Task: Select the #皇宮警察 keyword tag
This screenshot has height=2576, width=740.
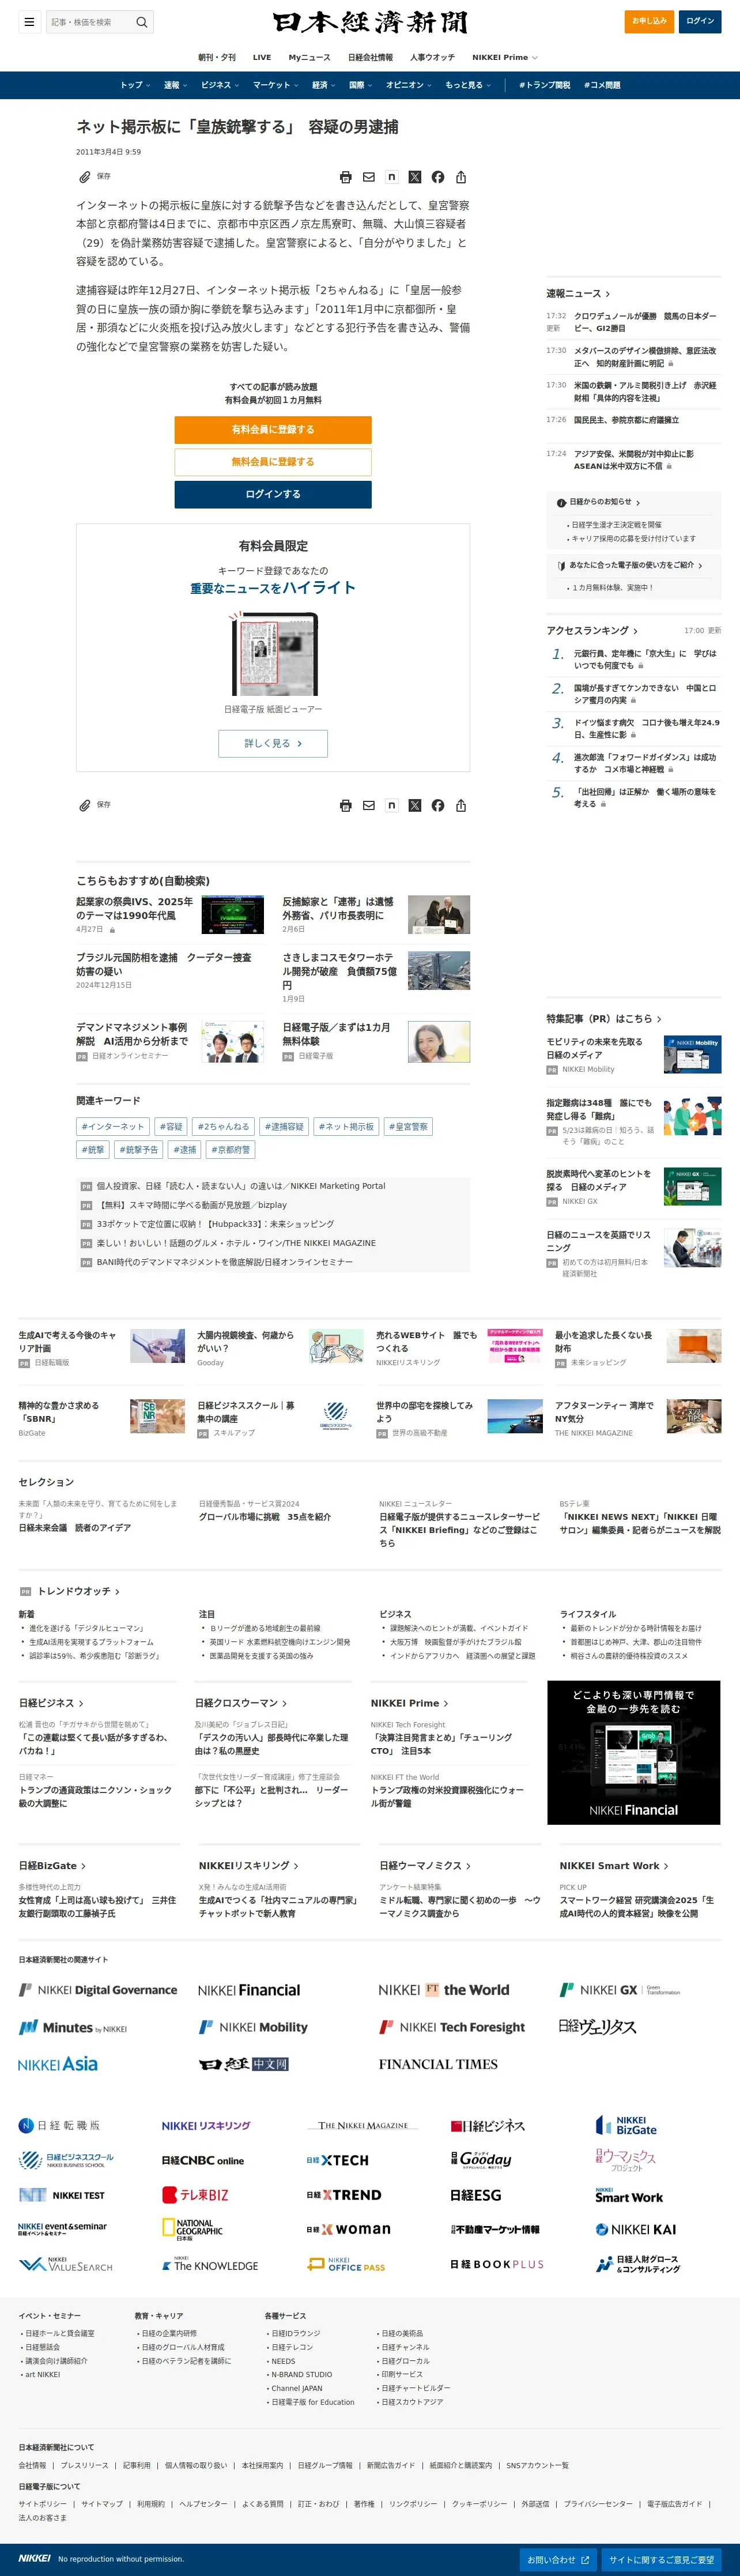Action: click(x=408, y=1127)
